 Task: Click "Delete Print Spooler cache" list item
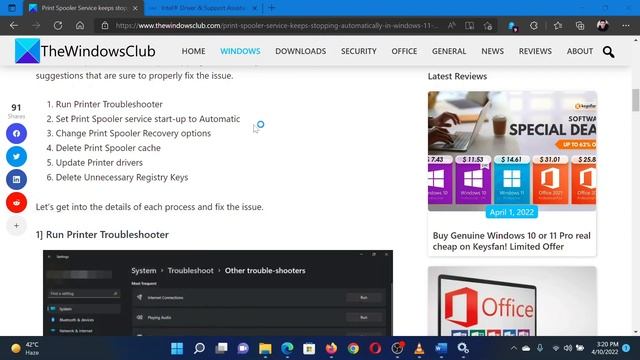[x=108, y=148]
